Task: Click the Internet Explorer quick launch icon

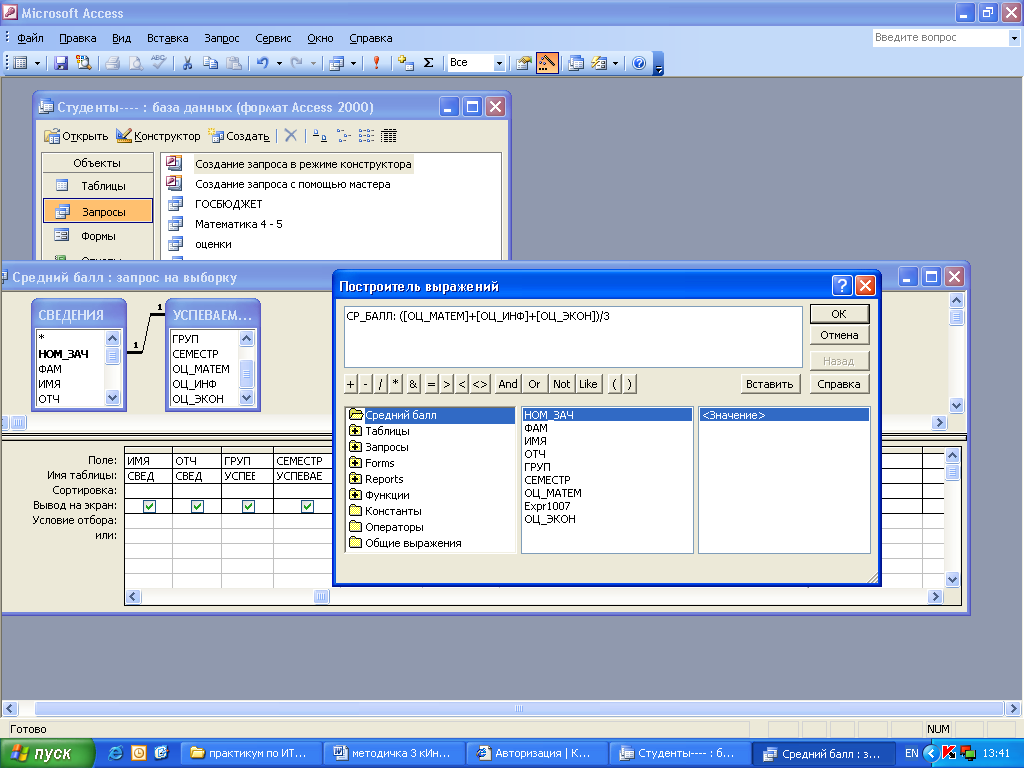Action: [116, 753]
